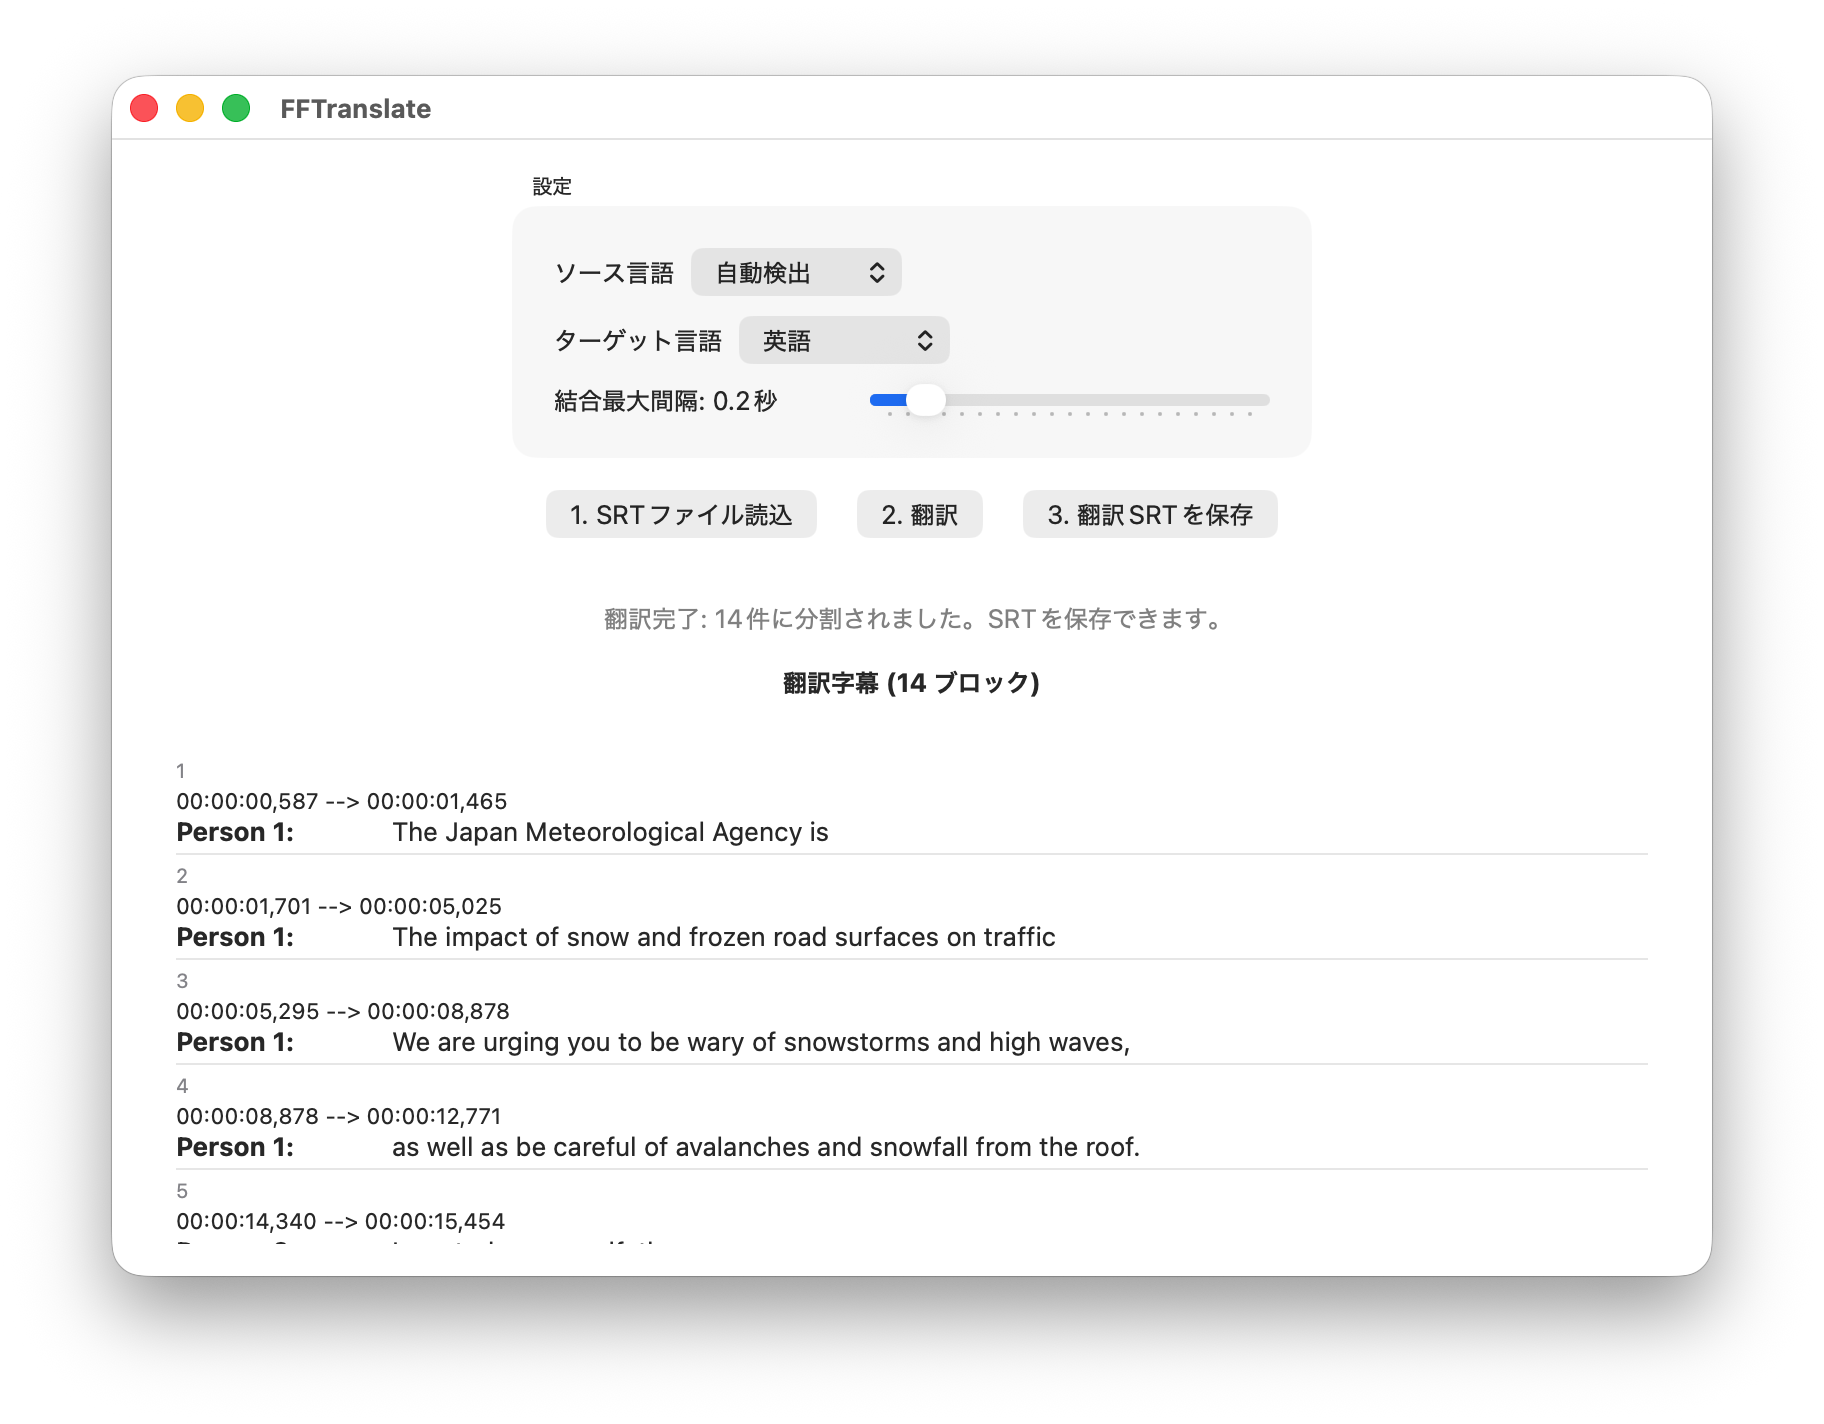Click the 翻訳完了 status message
Screen dimensions: 1824x1424
click(912, 619)
